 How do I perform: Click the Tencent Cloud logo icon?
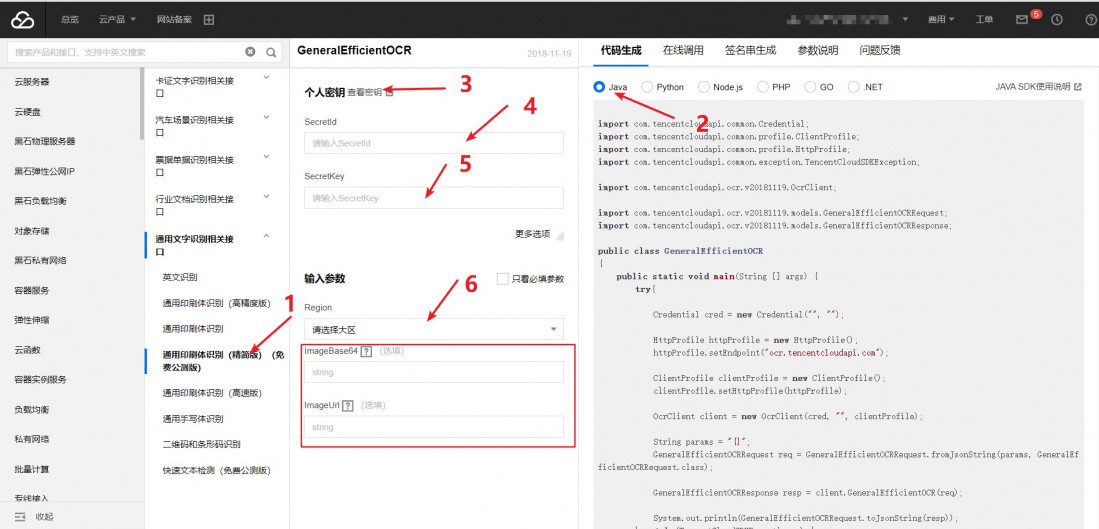click(x=23, y=19)
